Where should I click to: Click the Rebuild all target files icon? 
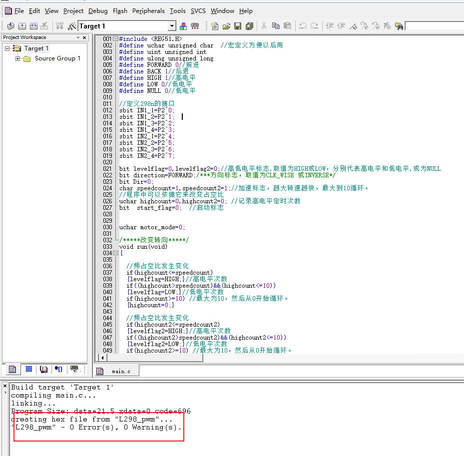pyautogui.click(x=34, y=26)
